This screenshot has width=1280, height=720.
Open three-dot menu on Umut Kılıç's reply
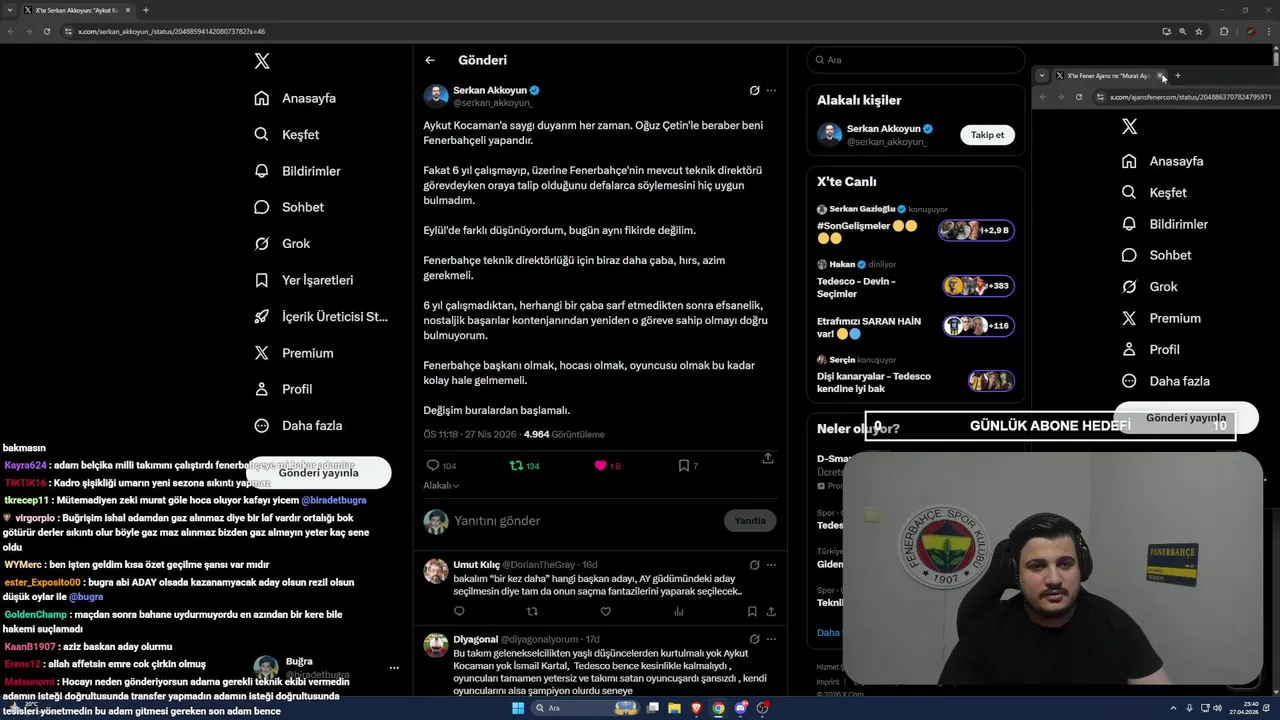(771, 565)
